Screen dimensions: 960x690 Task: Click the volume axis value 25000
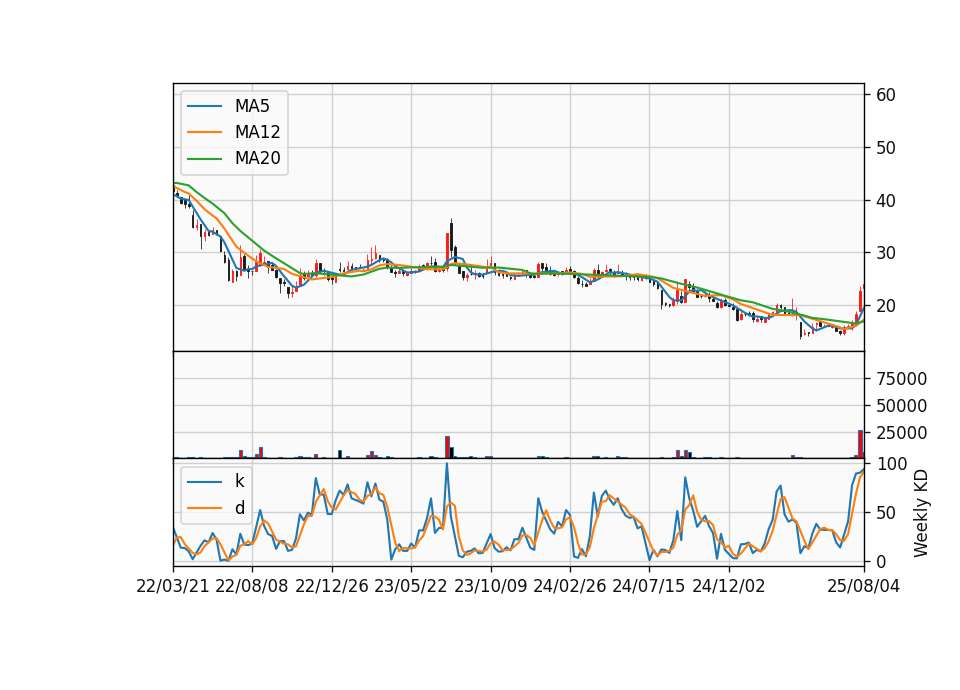tap(901, 433)
